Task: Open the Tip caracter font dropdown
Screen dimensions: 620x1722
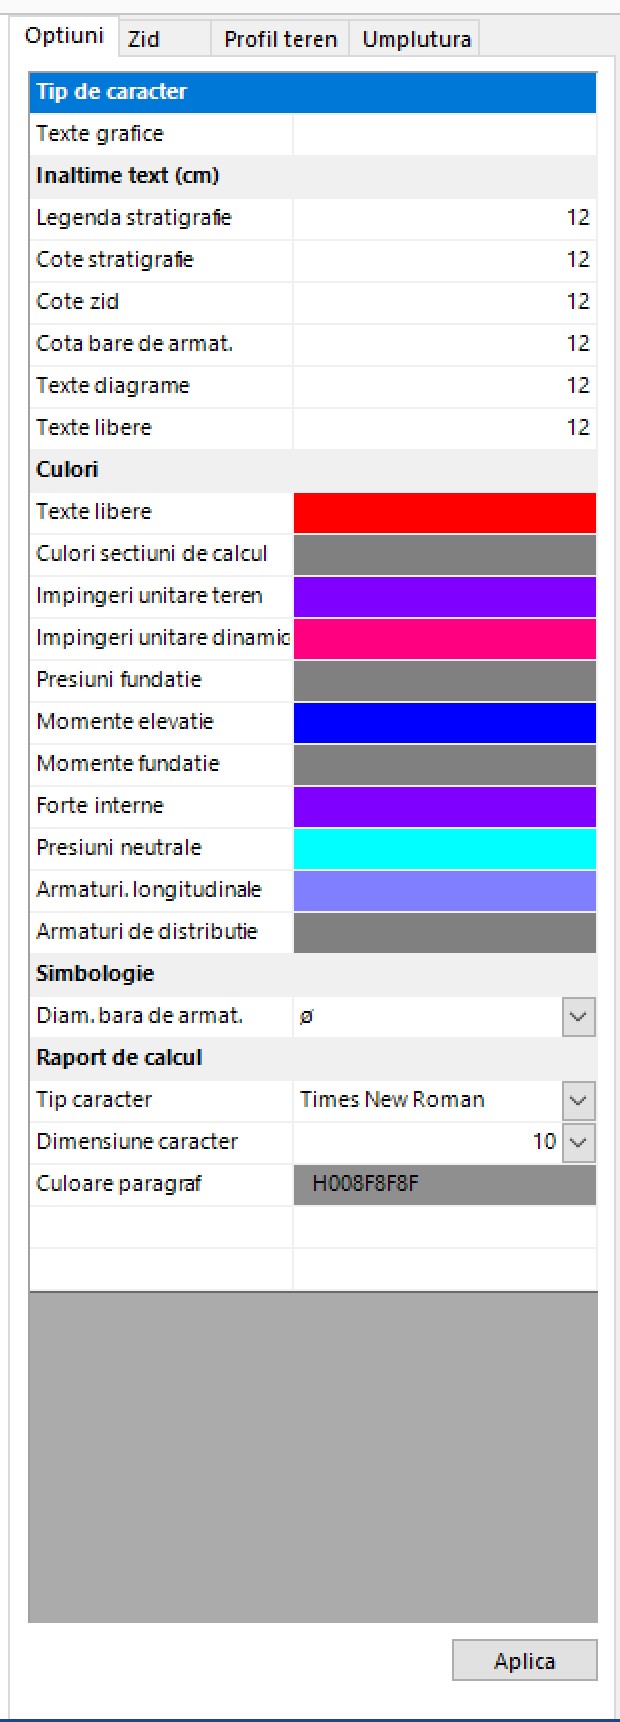Action: coord(579,1100)
